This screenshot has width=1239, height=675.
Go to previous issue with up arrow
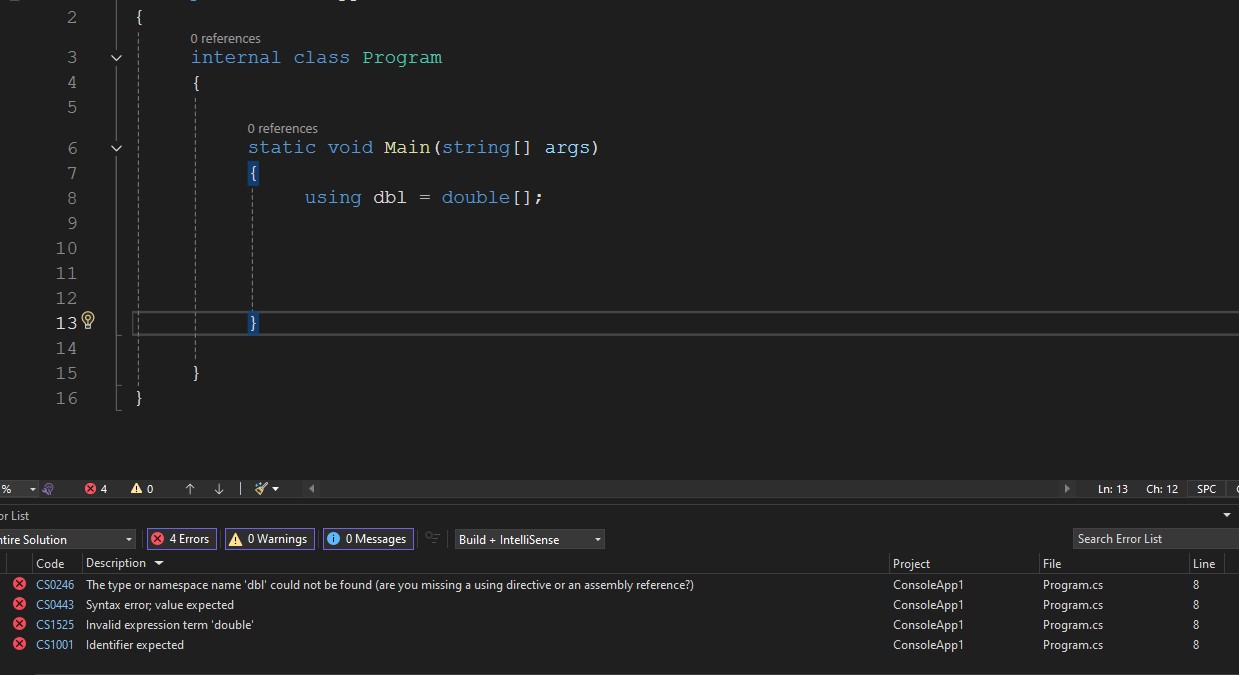(190, 489)
